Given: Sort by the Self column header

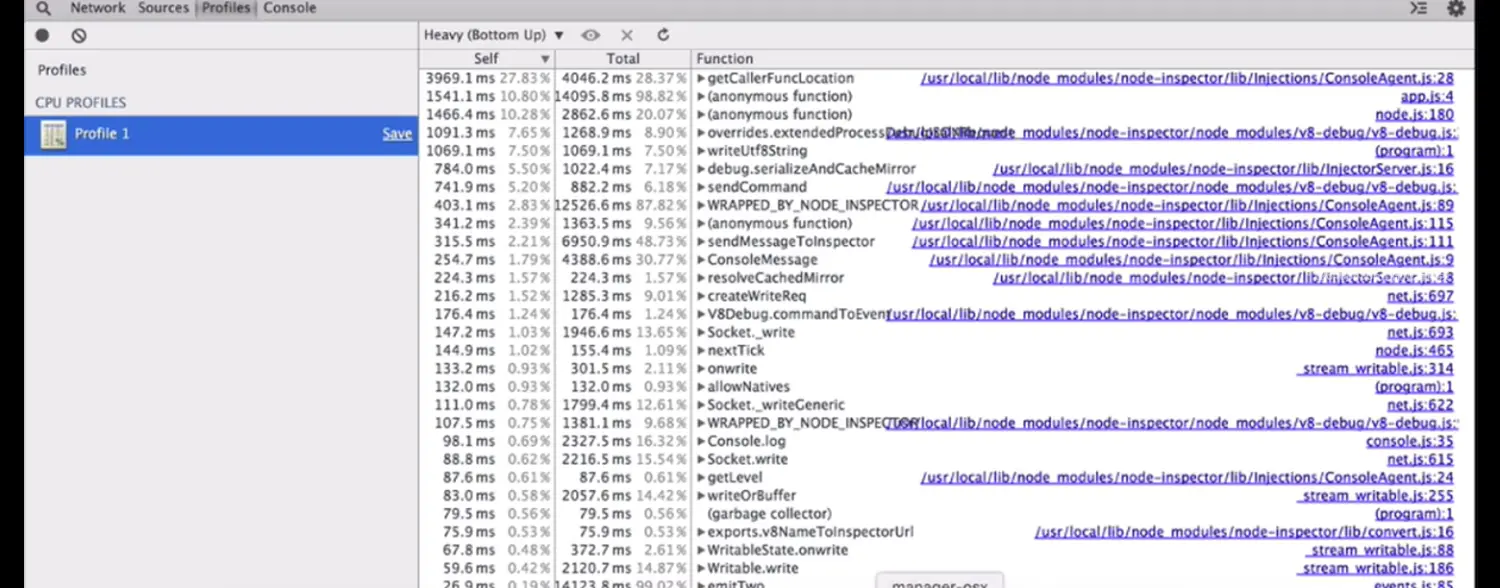Looking at the screenshot, I should pyautogui.click(x=487, y=59).
